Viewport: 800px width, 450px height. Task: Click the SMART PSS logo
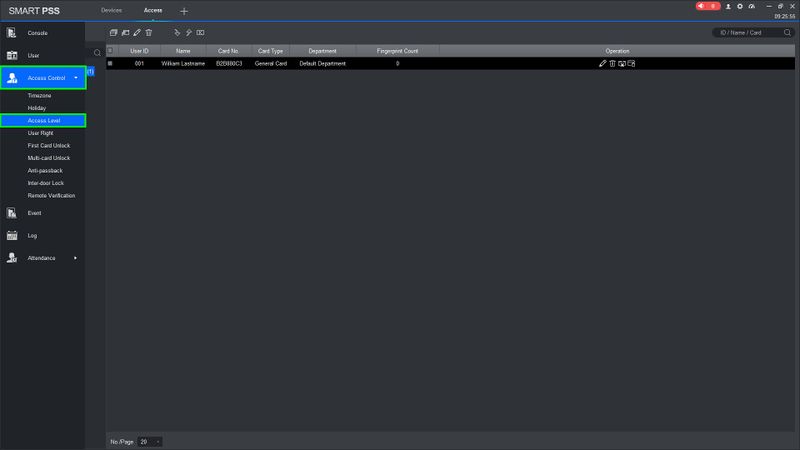click(x=34, y=11)
